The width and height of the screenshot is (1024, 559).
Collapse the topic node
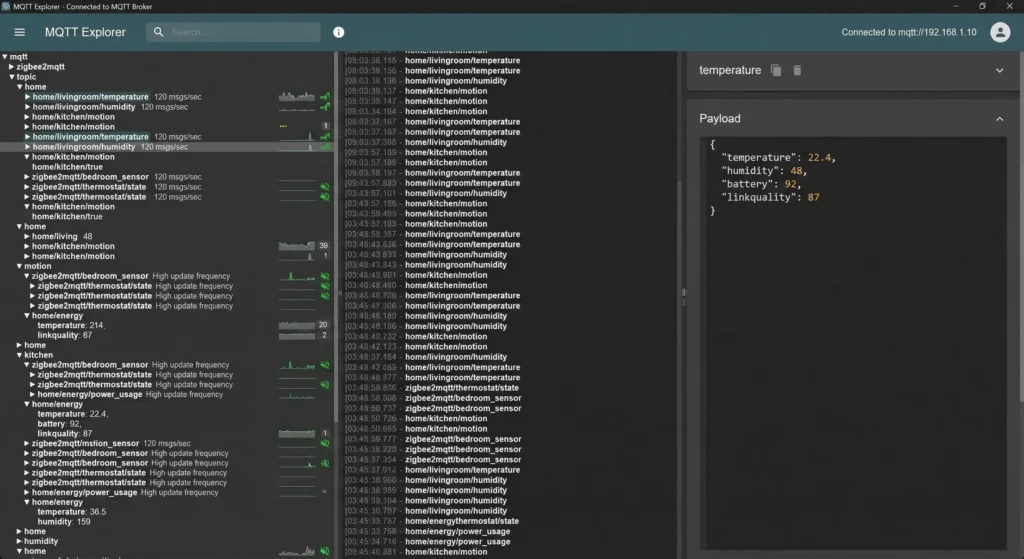click(x=12, y=76)
